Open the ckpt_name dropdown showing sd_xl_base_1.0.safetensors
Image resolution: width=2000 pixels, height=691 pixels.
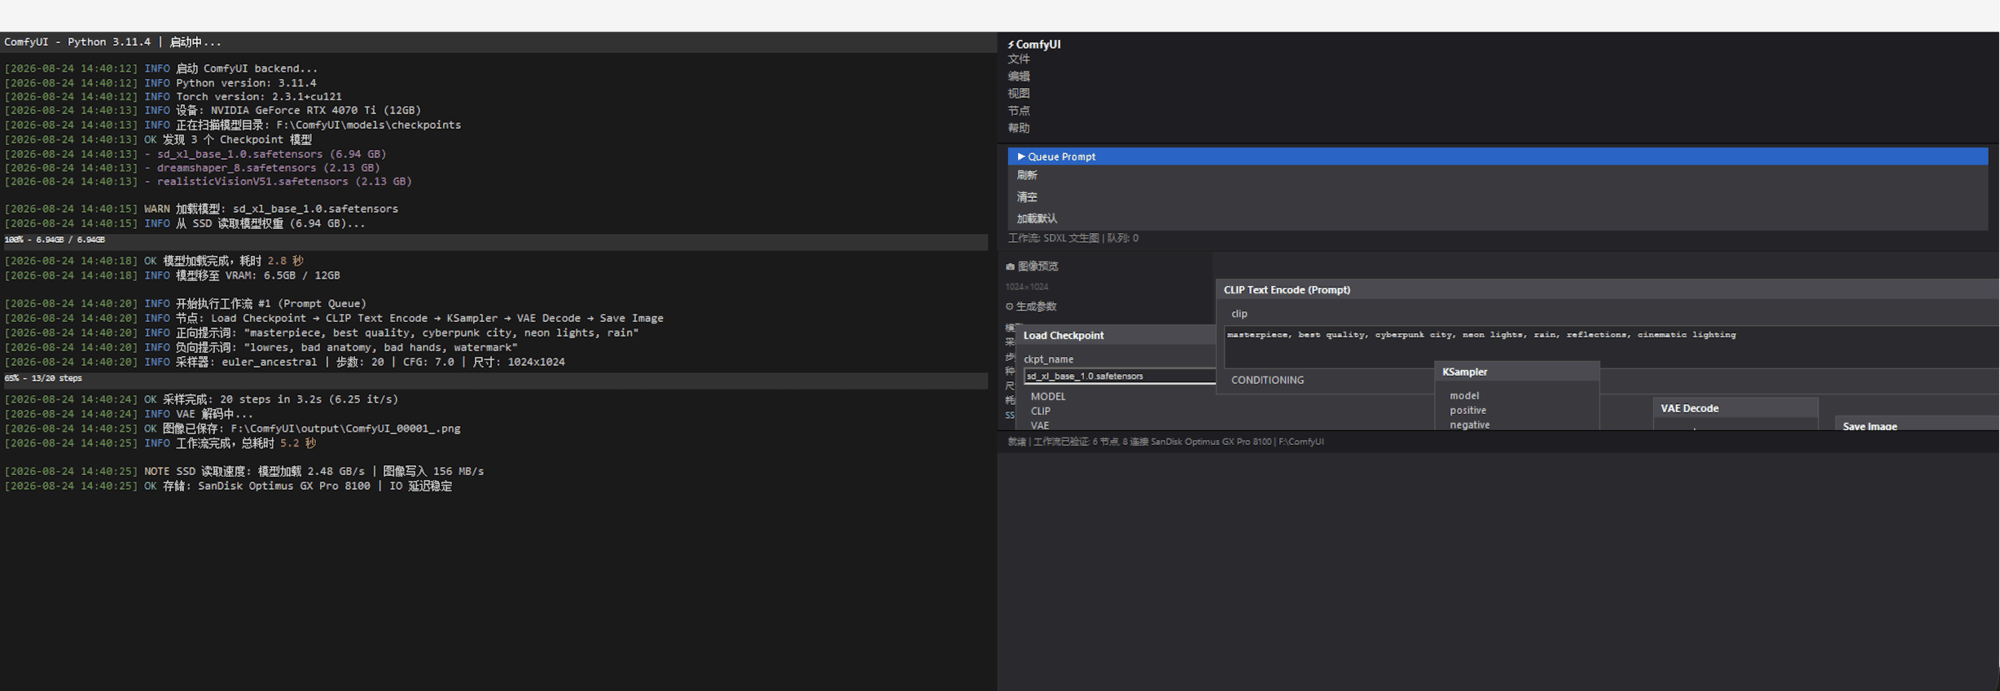tap(1119, 376)
